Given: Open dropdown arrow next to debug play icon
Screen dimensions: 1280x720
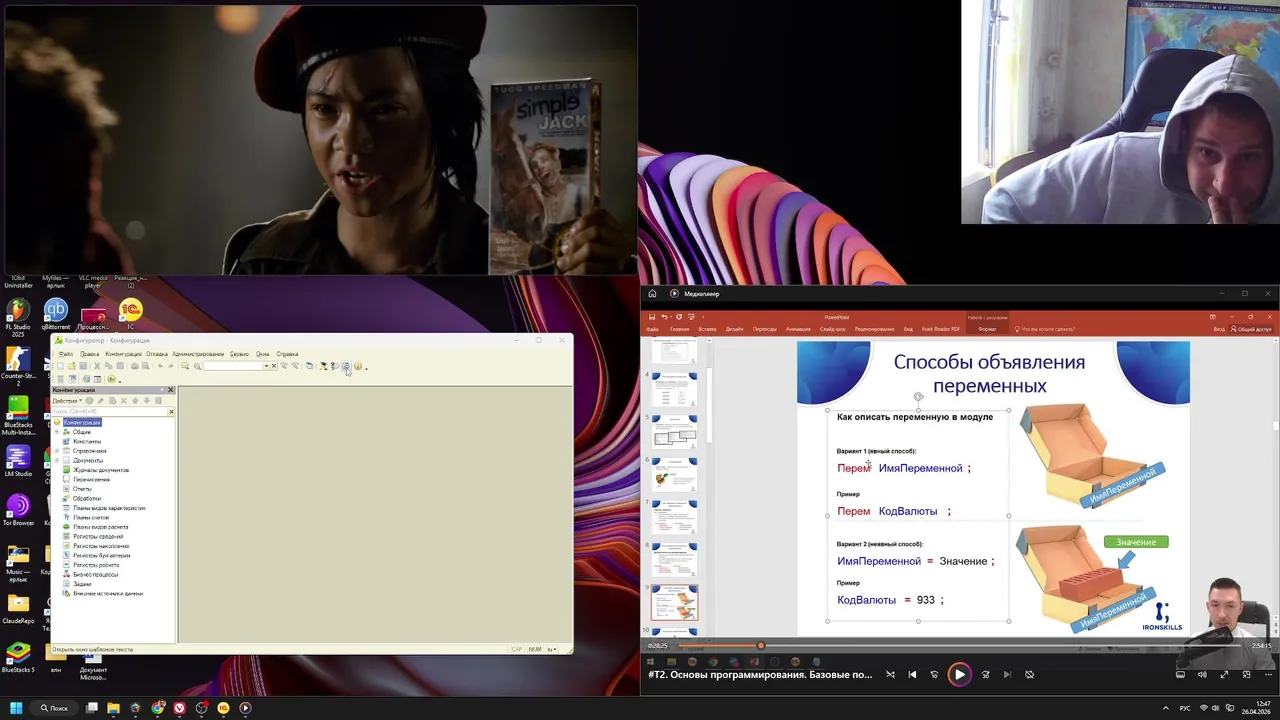Looking at the screenshot, I should click(120, 381).
